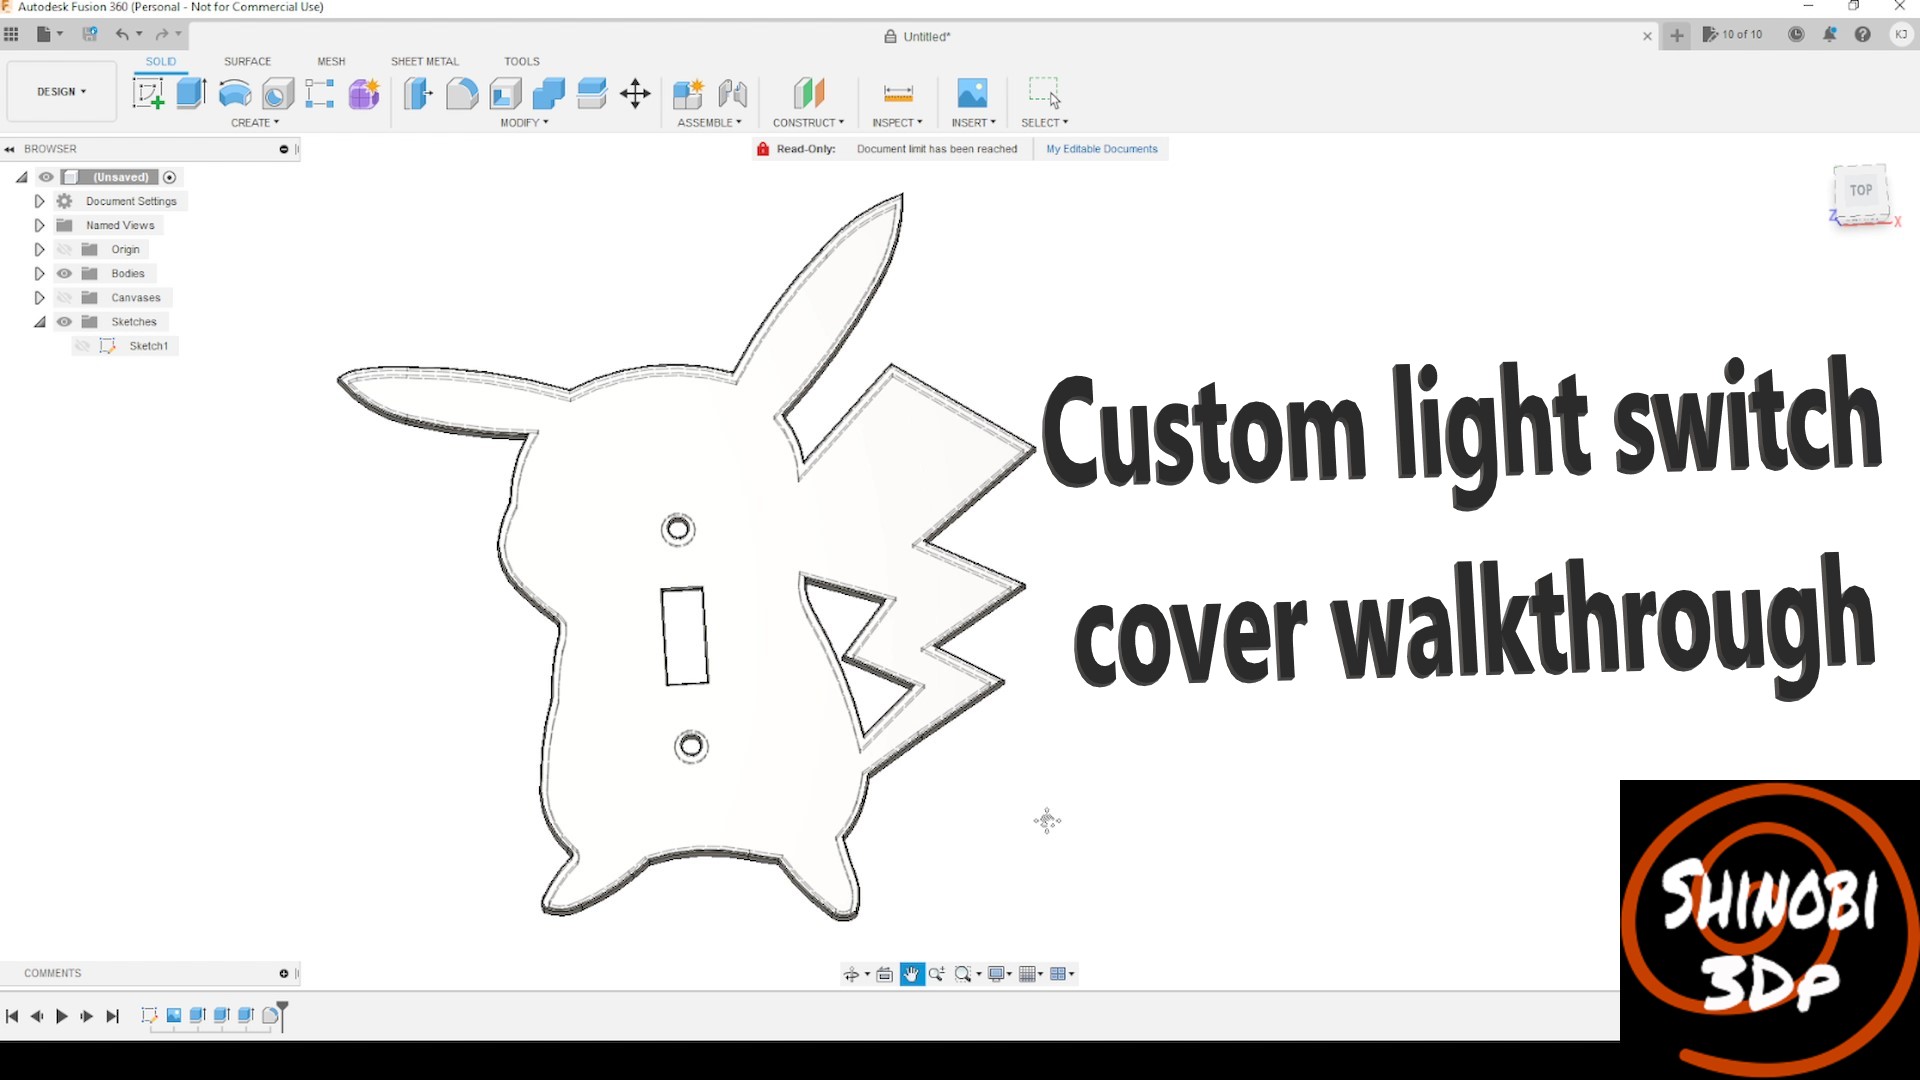
Task: Open the CREATE dropdown menu
Action: click(x=255, y=123)
